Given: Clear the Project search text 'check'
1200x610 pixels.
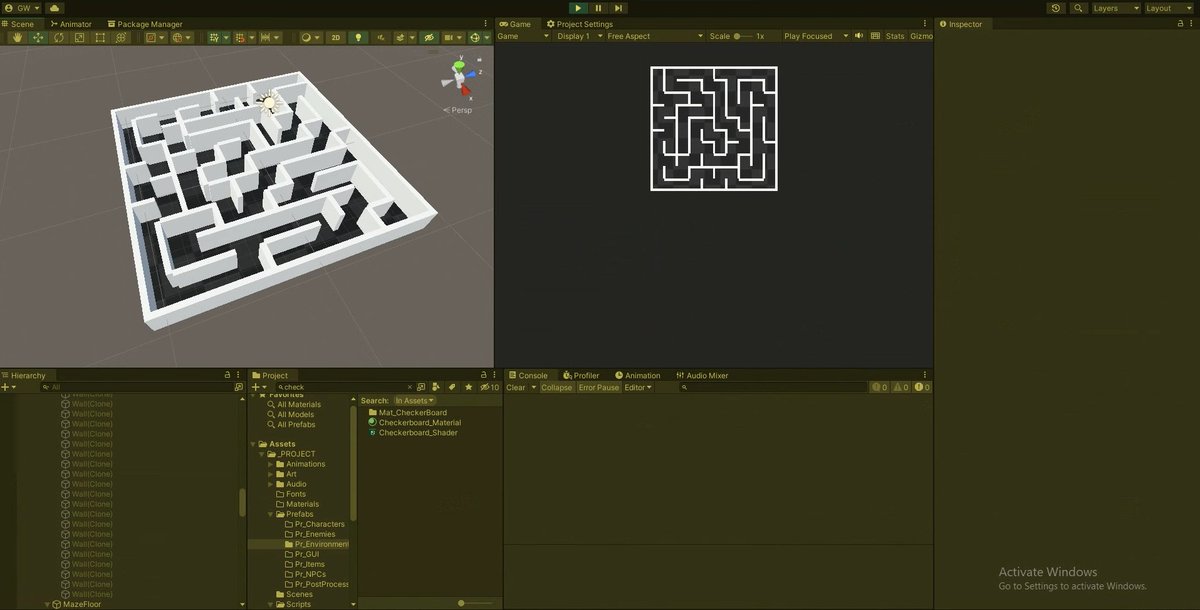Looking at the screenshot, I should click(x=409, y=387).
